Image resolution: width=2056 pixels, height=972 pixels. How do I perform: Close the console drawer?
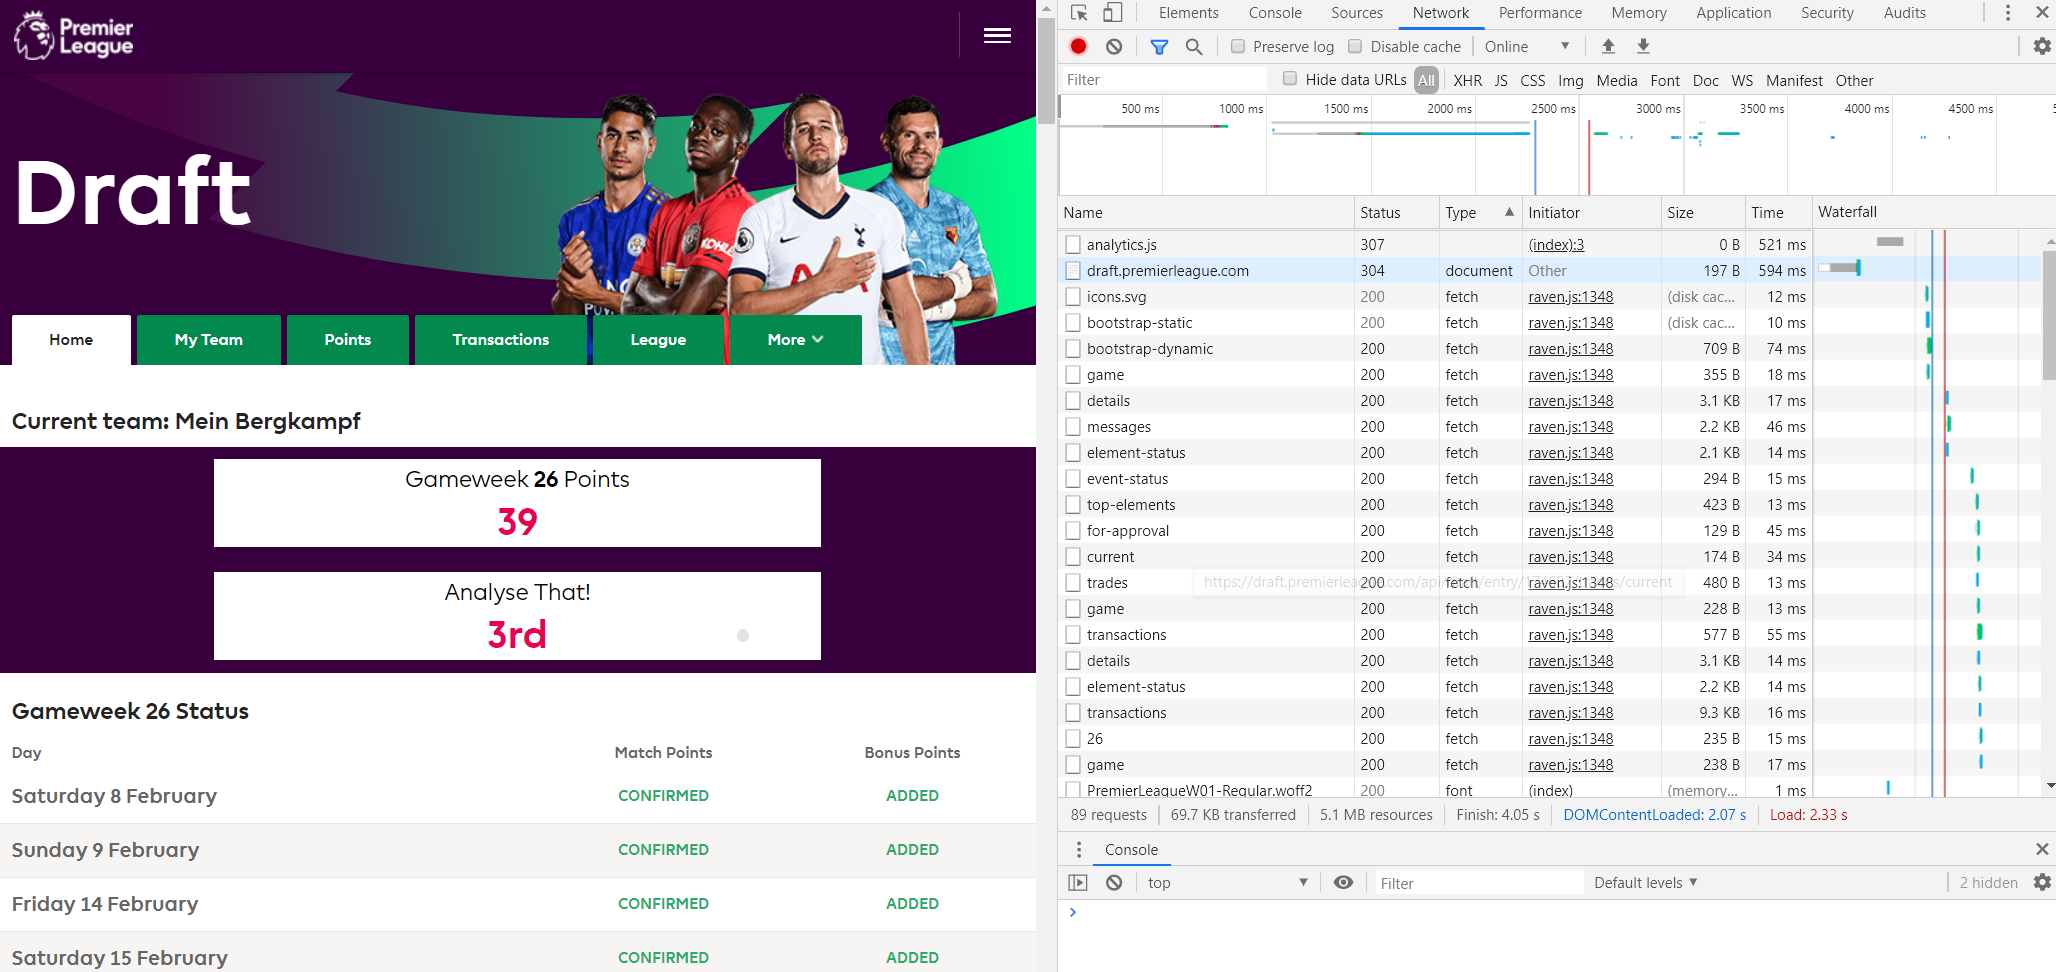tap(2042, 849)
